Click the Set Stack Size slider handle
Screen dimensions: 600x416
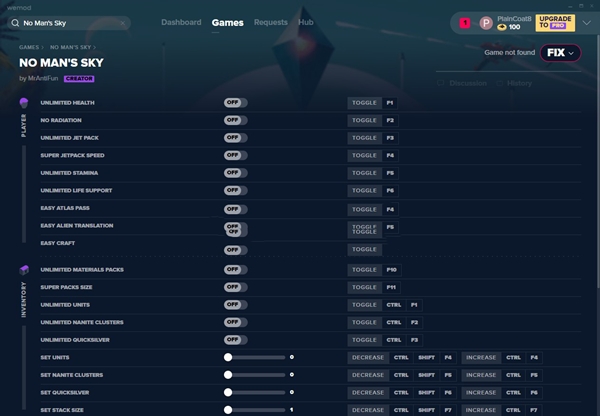(x=228, y=410)
